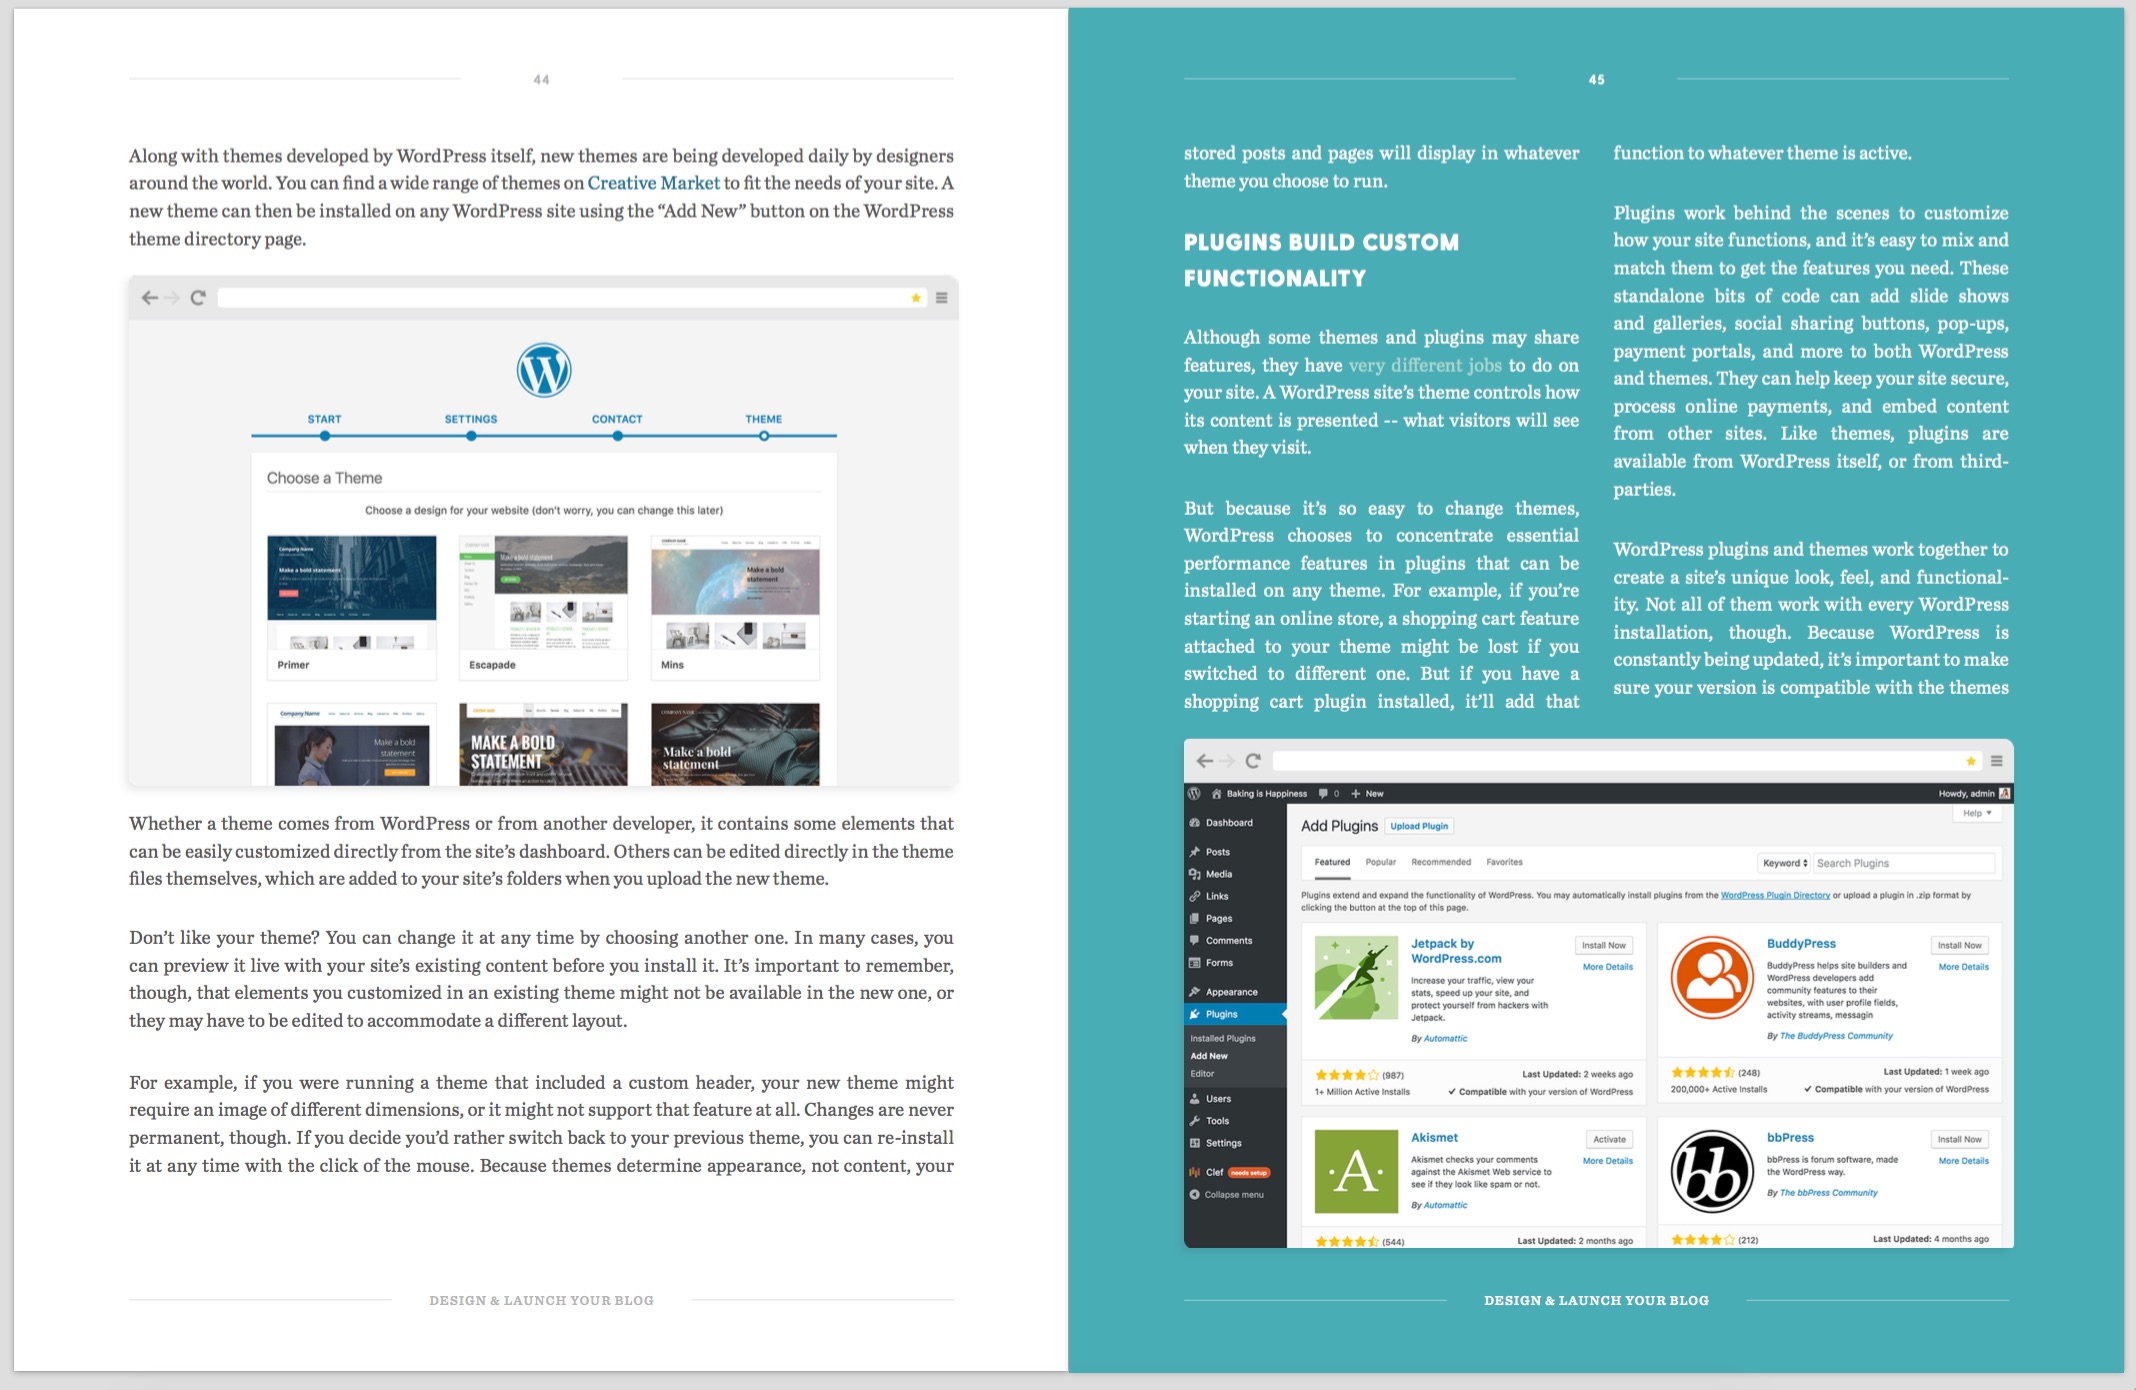The image size is (2136, 1390).
Task: Switch to the Recommended tab
Action: point(1441,862)
